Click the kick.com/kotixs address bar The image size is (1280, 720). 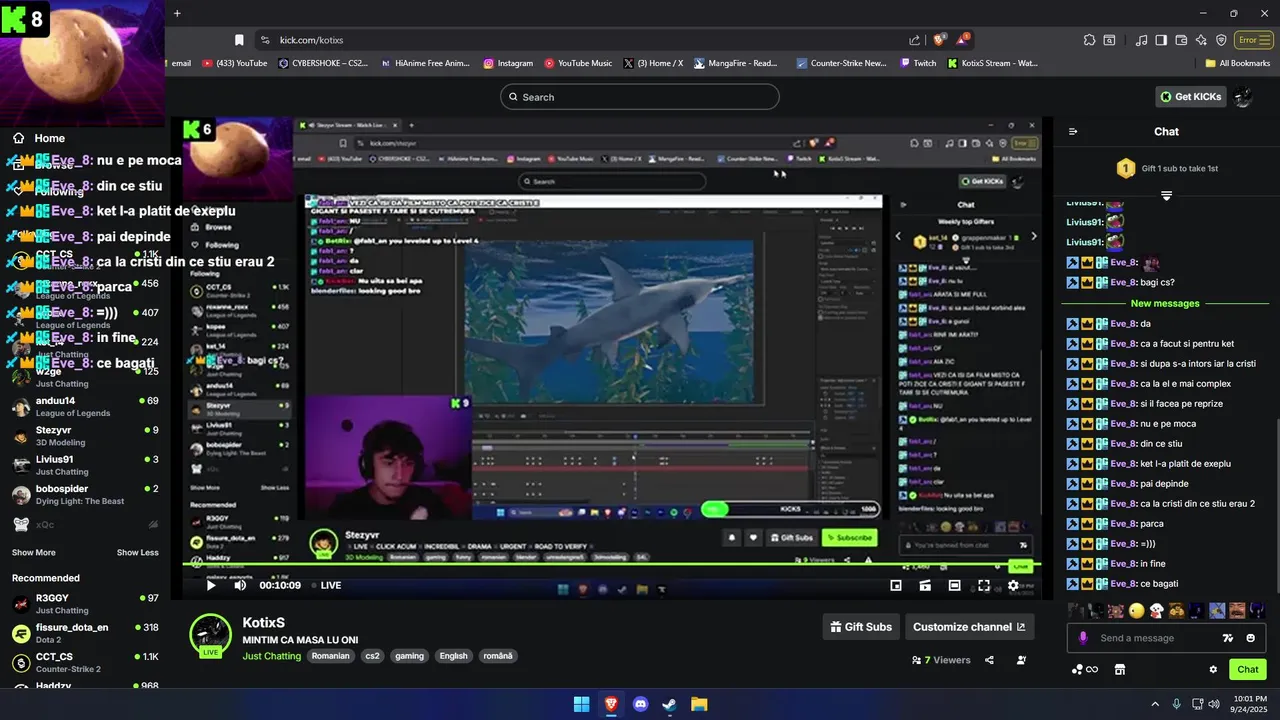click(580, 40)
